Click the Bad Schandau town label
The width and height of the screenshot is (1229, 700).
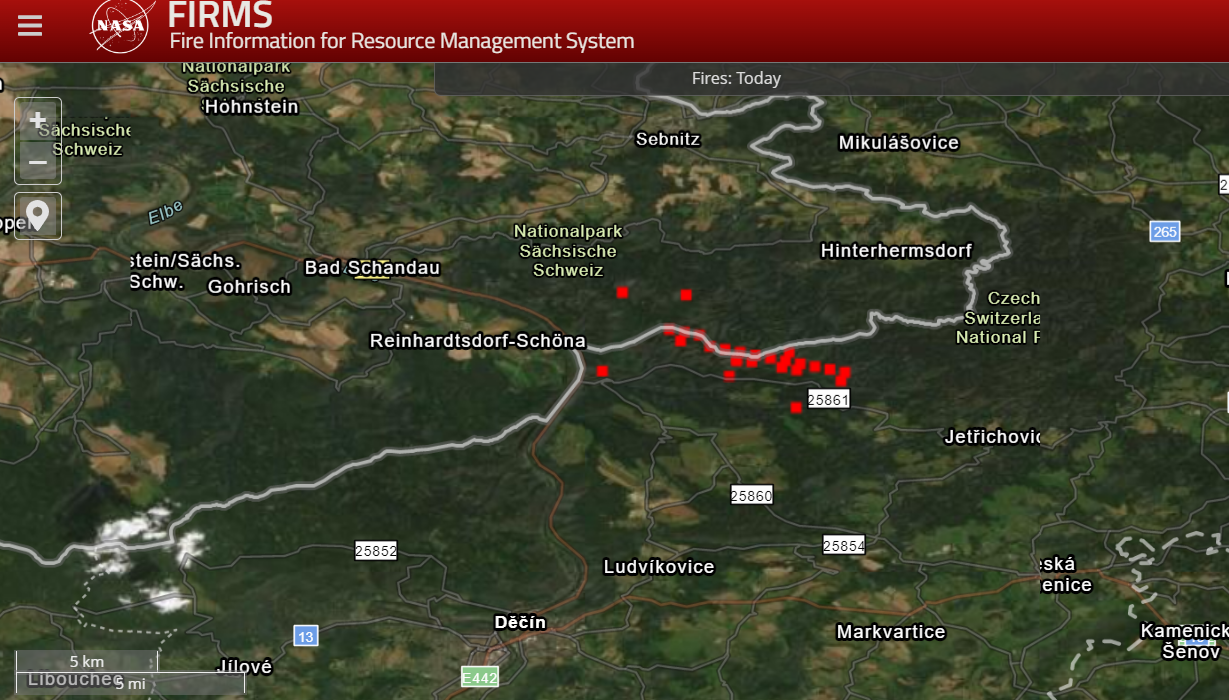372,268
